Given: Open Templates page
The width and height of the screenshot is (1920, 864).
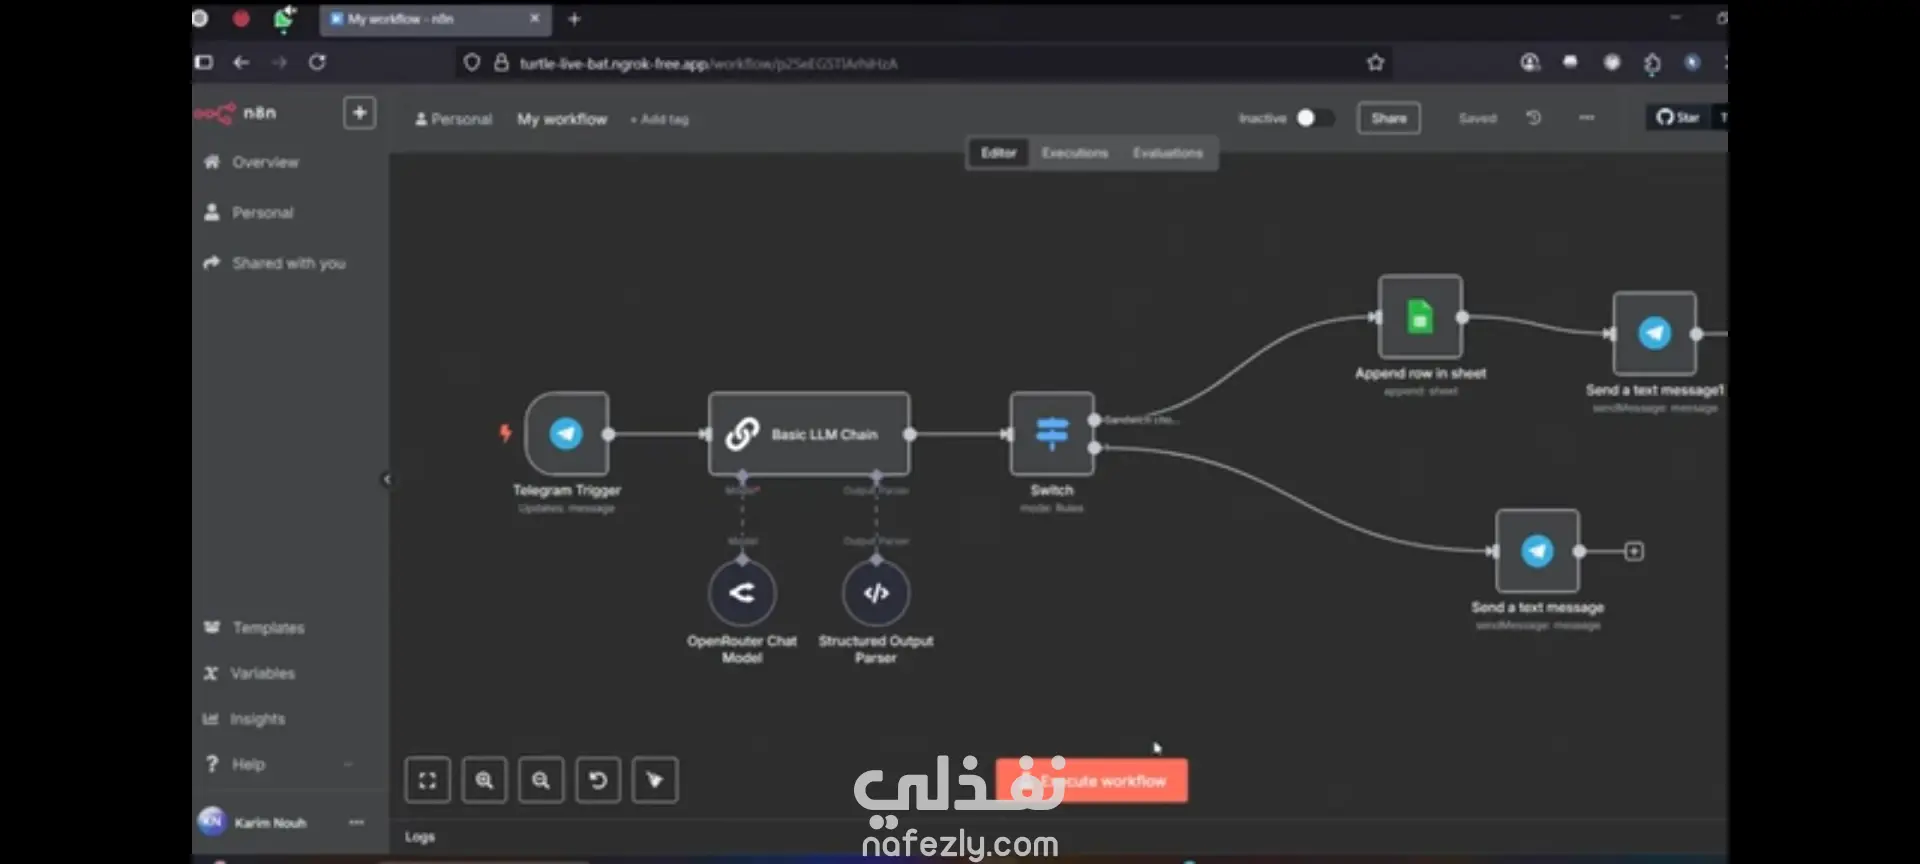Looking at the screenshot, I should [254, 628].
